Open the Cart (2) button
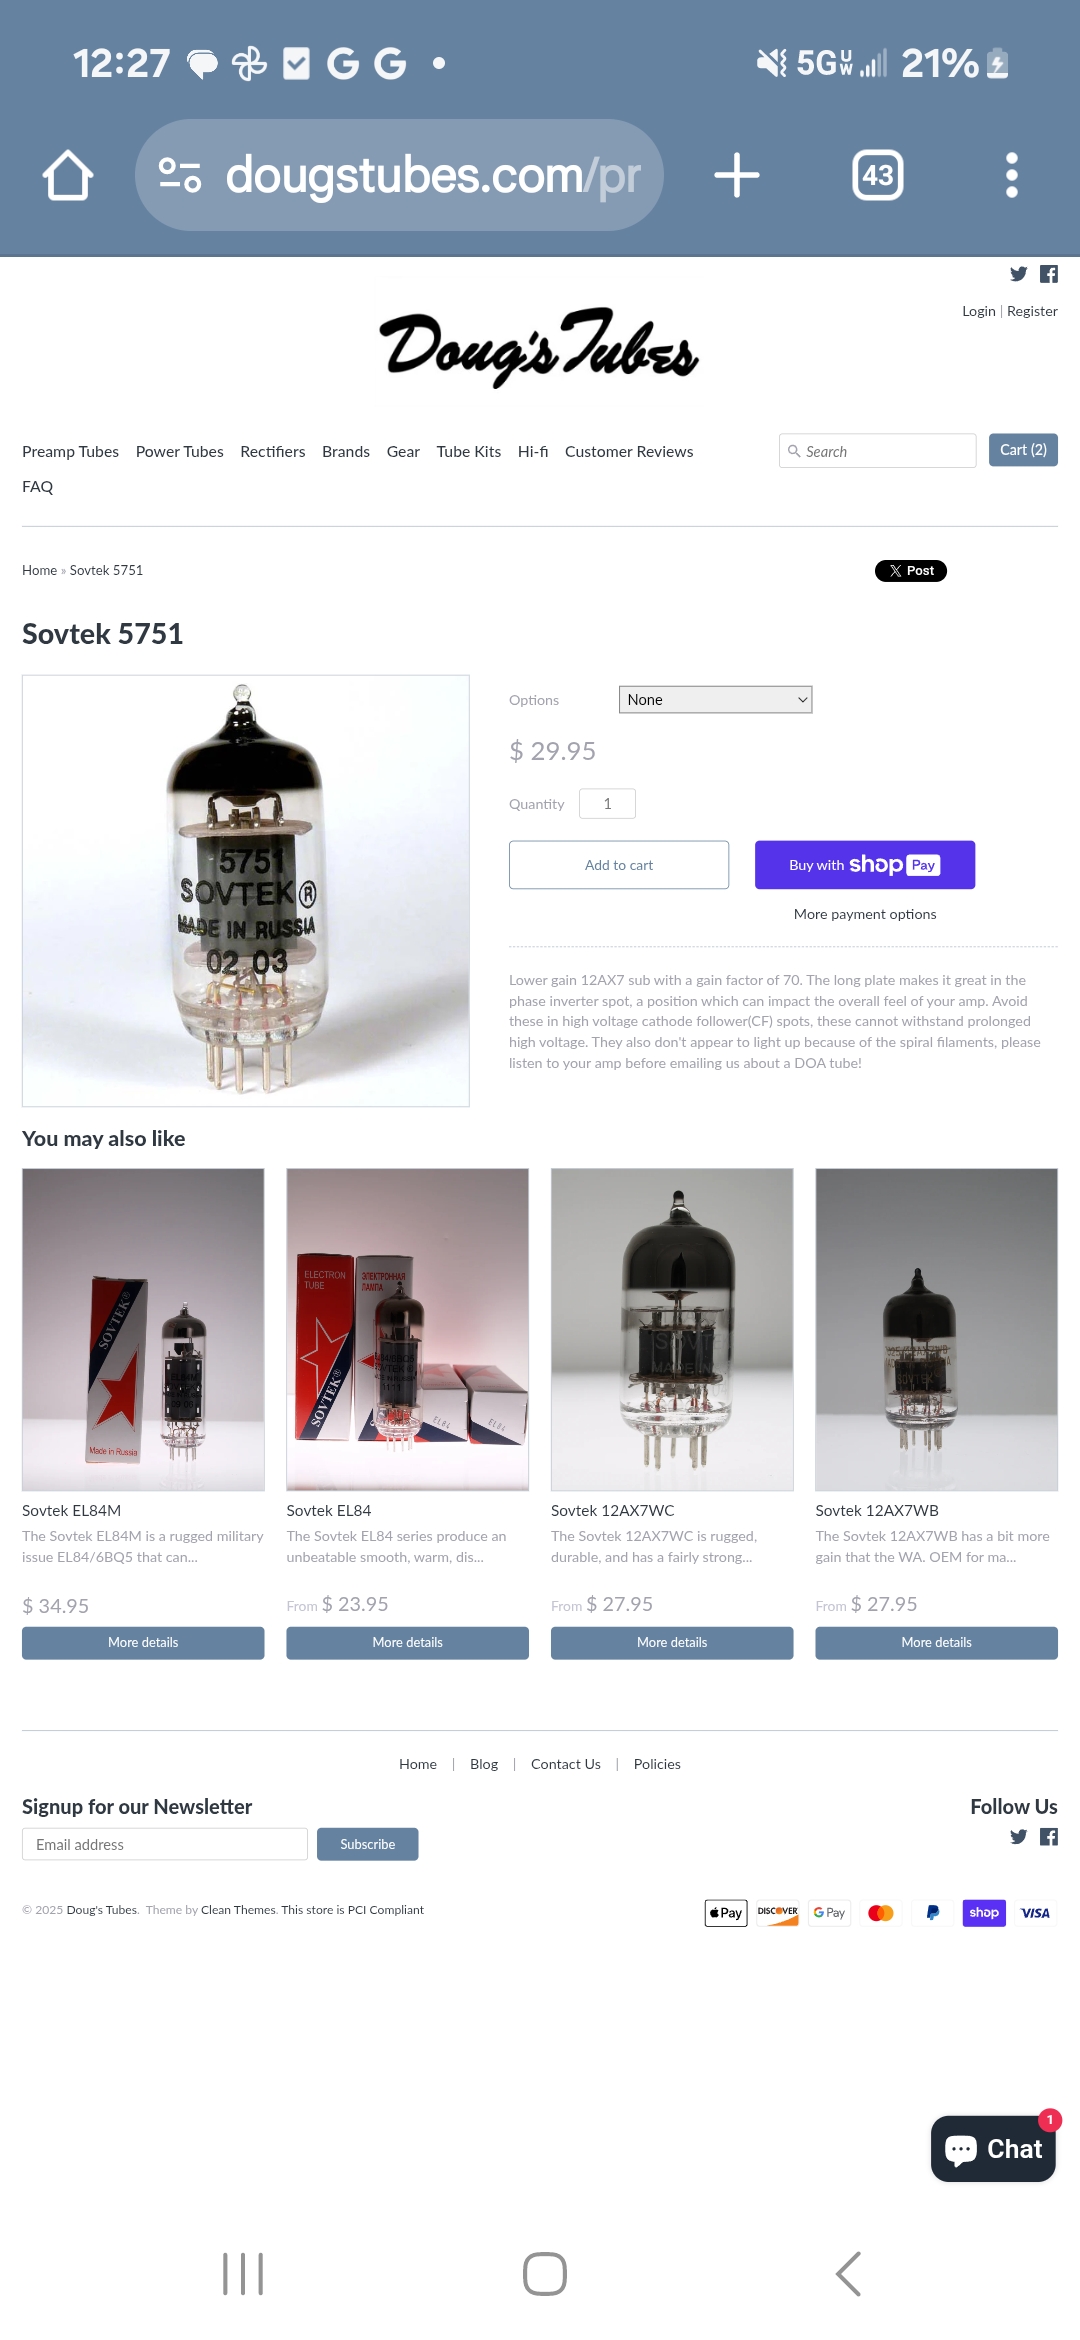Image resolution: width=1080 pixels, height=2340 pixels. click(x=1023, y=450)
